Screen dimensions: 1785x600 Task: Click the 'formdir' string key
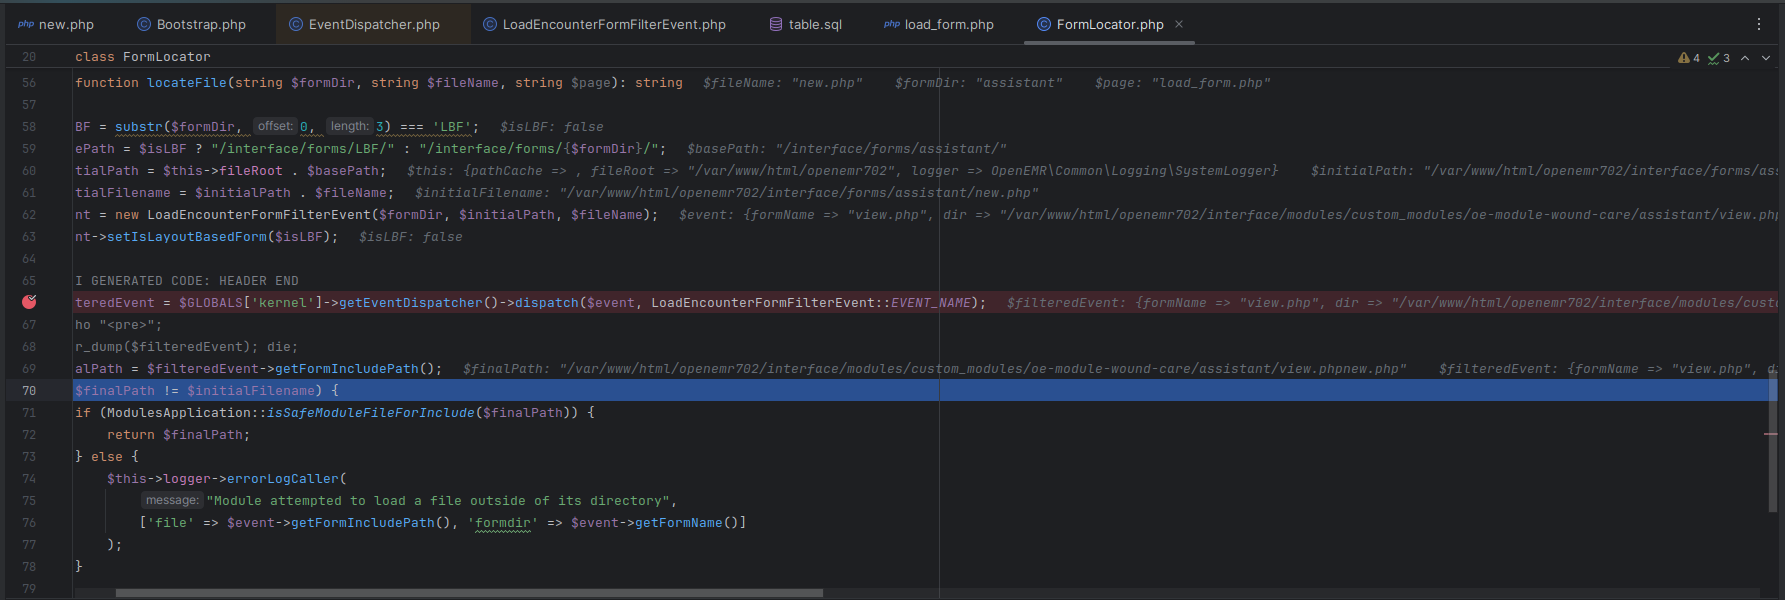(x=503, y=523)
